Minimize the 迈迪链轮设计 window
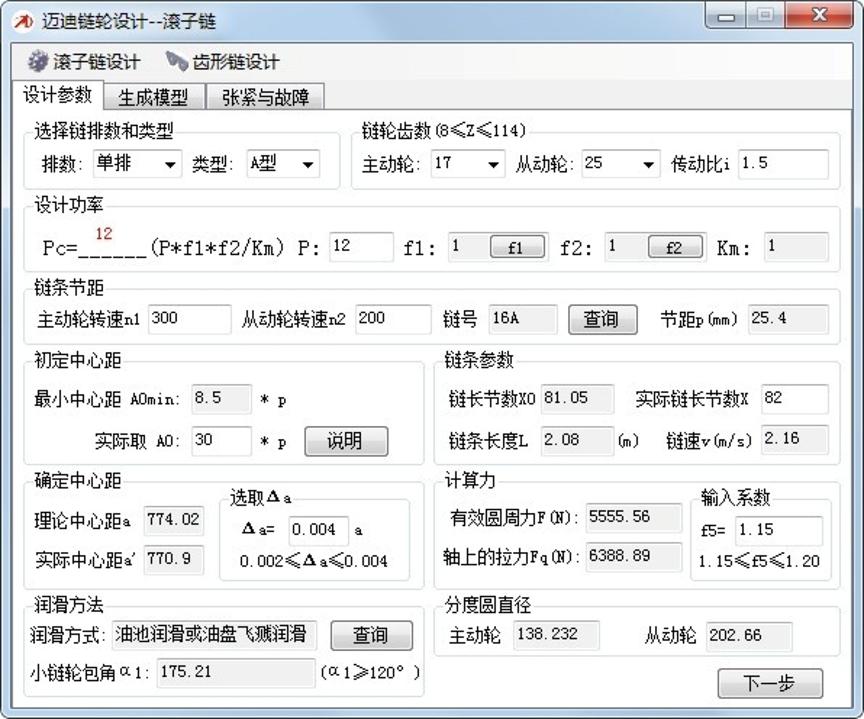The image size is (864, 719). point(726,15)
